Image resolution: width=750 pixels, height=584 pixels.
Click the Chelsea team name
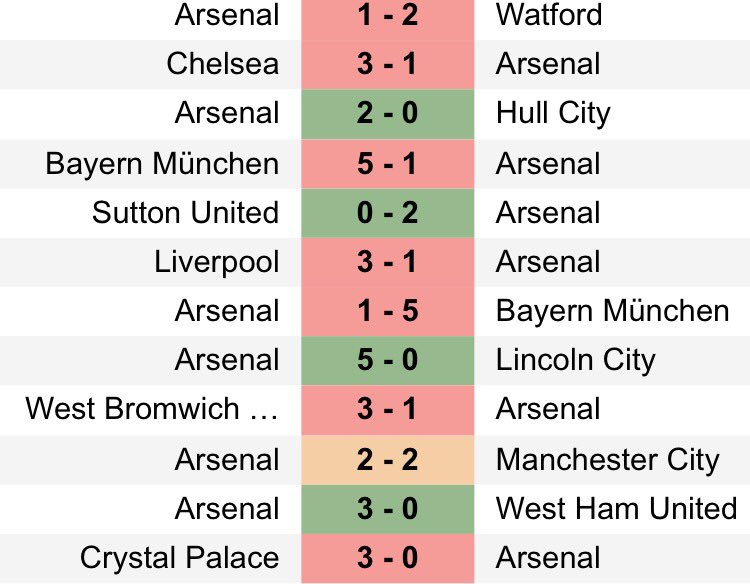222,64
